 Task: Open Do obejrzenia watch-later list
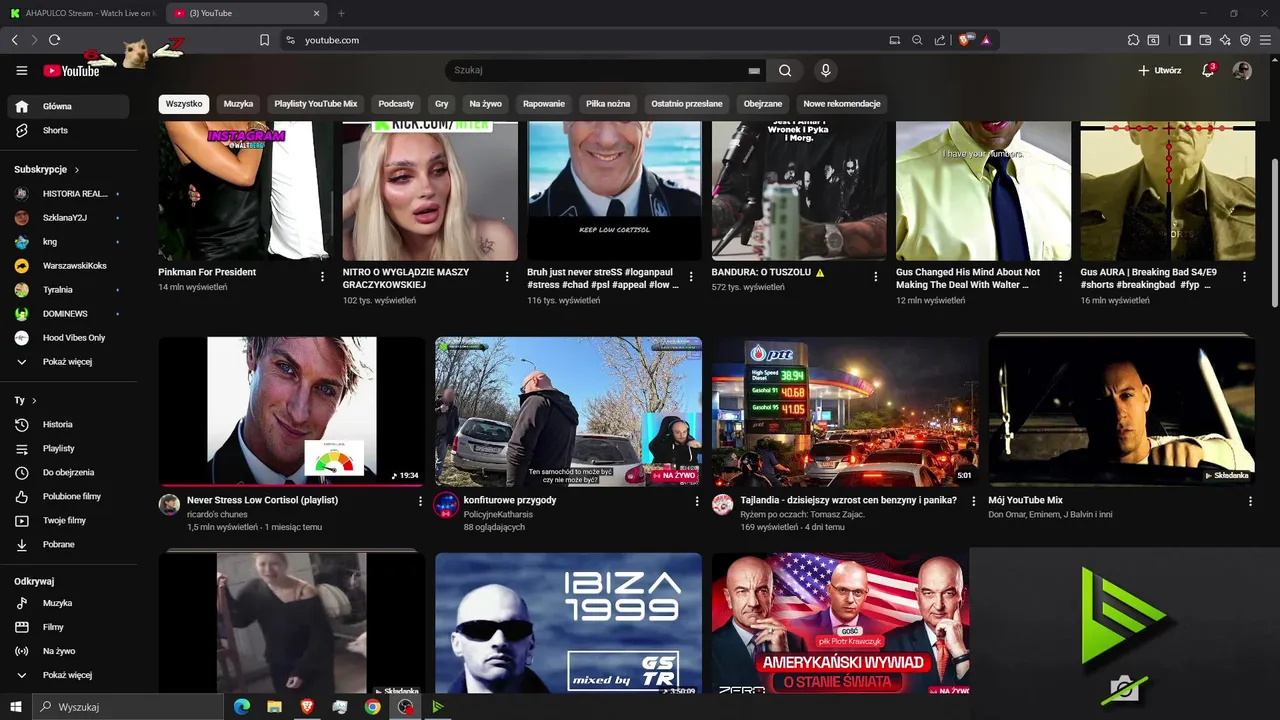coord(68,473)
